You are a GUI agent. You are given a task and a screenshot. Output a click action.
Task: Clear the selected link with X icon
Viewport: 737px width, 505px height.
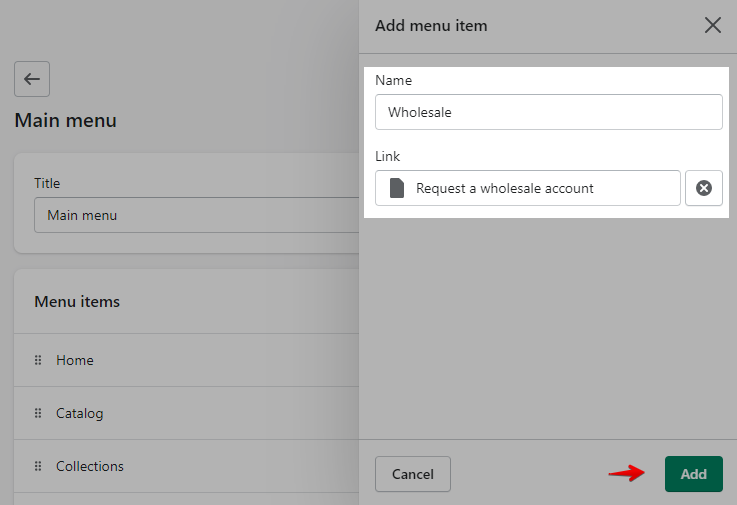704,188
